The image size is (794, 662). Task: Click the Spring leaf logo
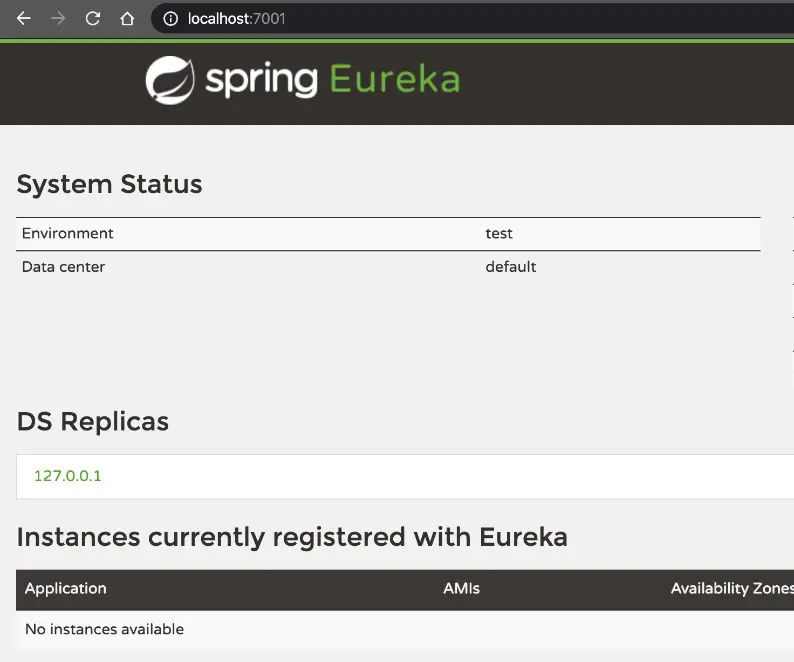coord(170,80)
